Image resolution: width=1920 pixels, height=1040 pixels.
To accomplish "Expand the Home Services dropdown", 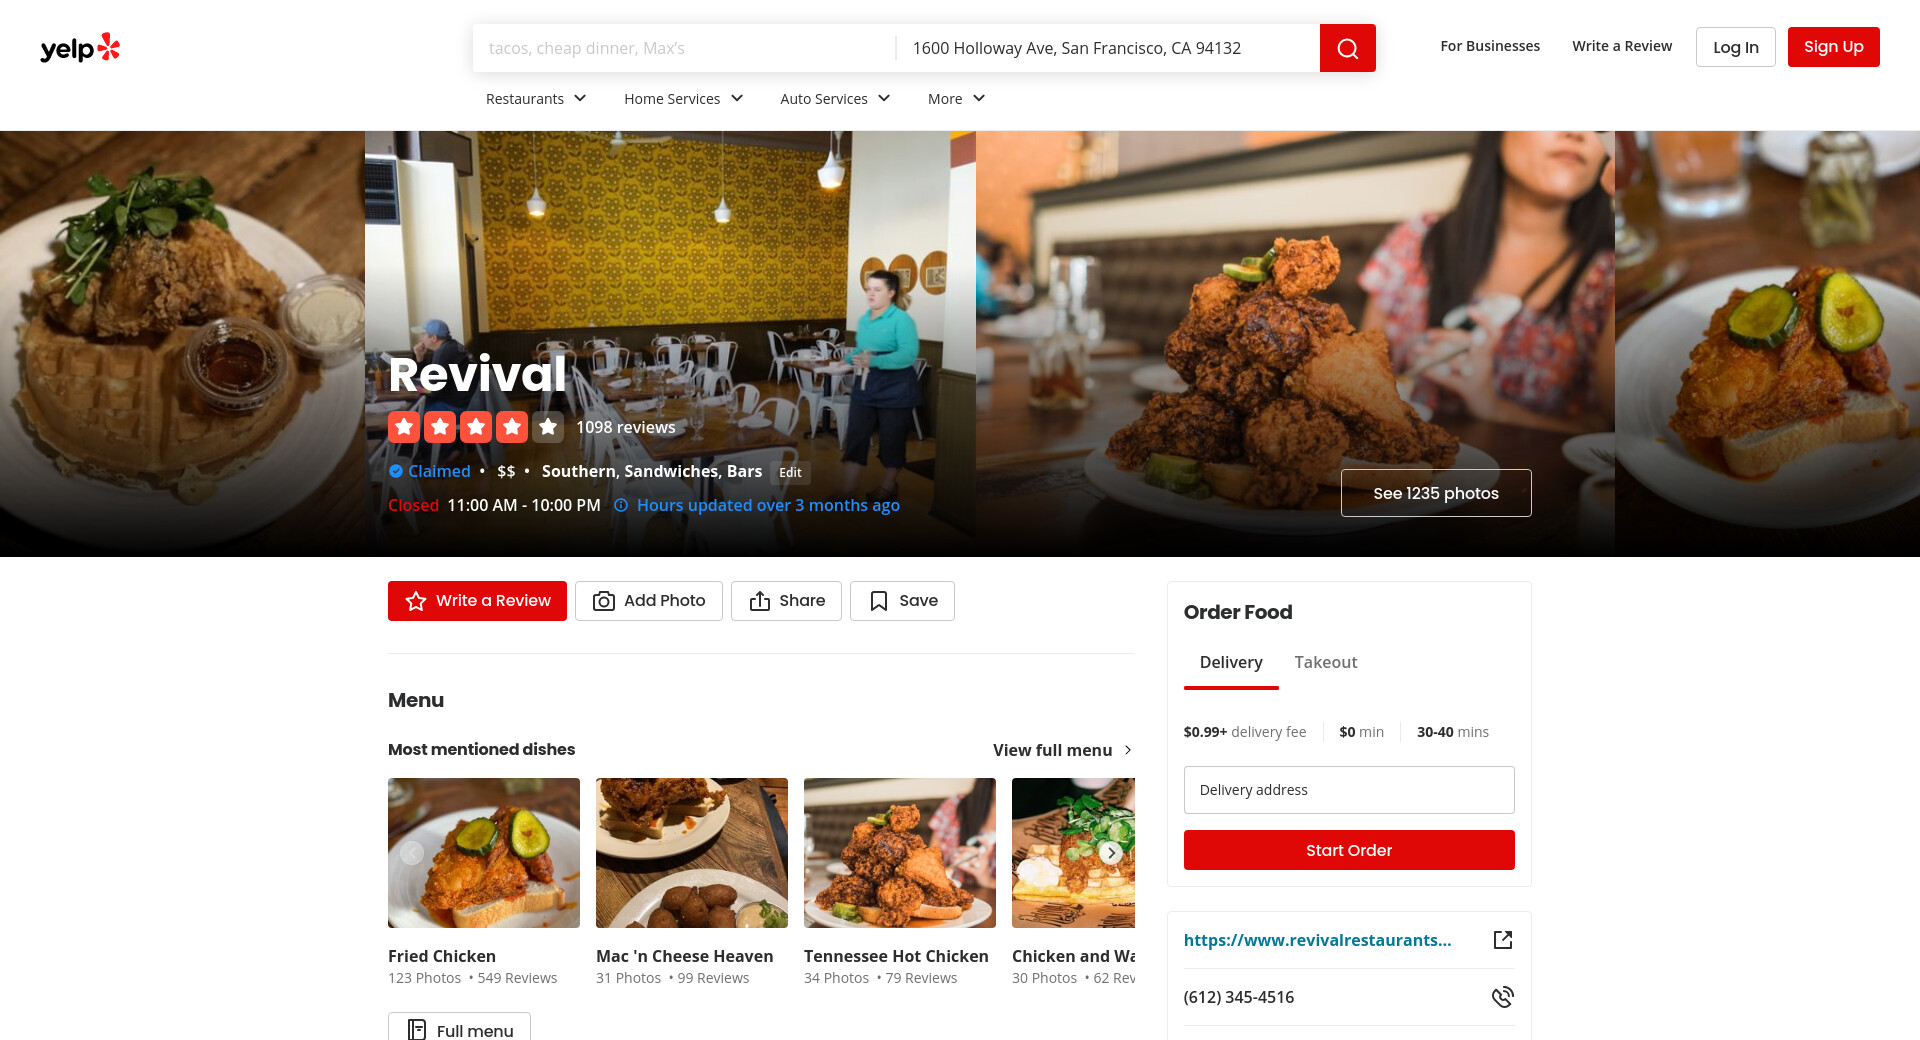I will [x=684, y=98].
